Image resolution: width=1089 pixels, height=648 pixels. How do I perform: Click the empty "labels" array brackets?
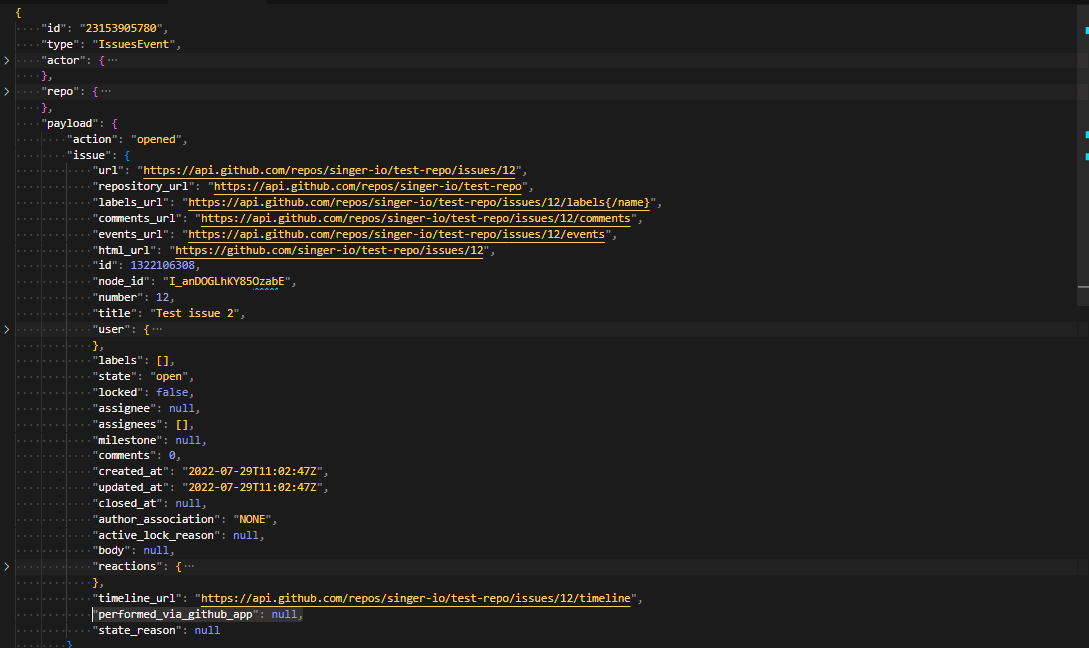[163, 360]
